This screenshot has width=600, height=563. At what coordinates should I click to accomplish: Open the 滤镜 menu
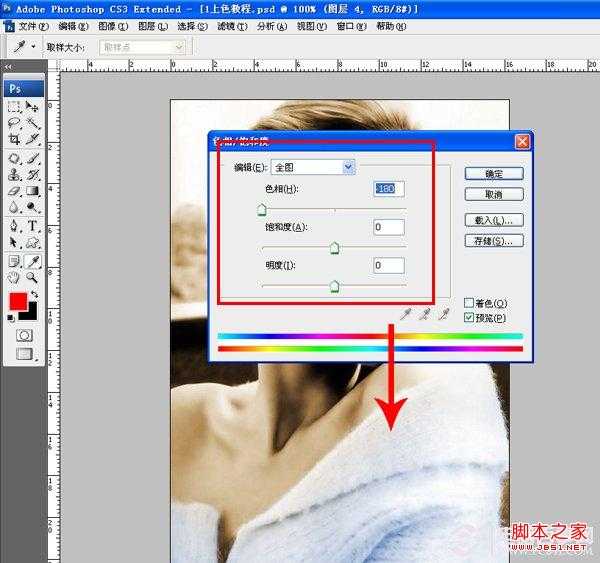[232, 26]
